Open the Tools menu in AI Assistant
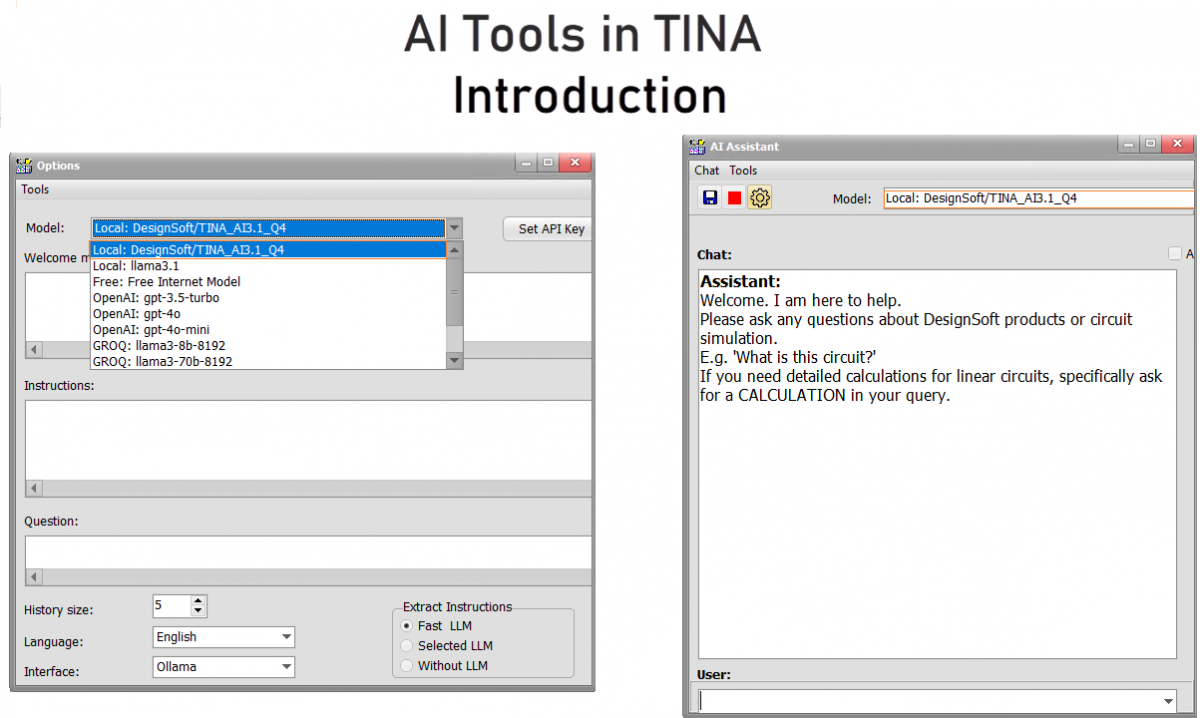This screenshot has height=718, width=1200. (743, 171)
